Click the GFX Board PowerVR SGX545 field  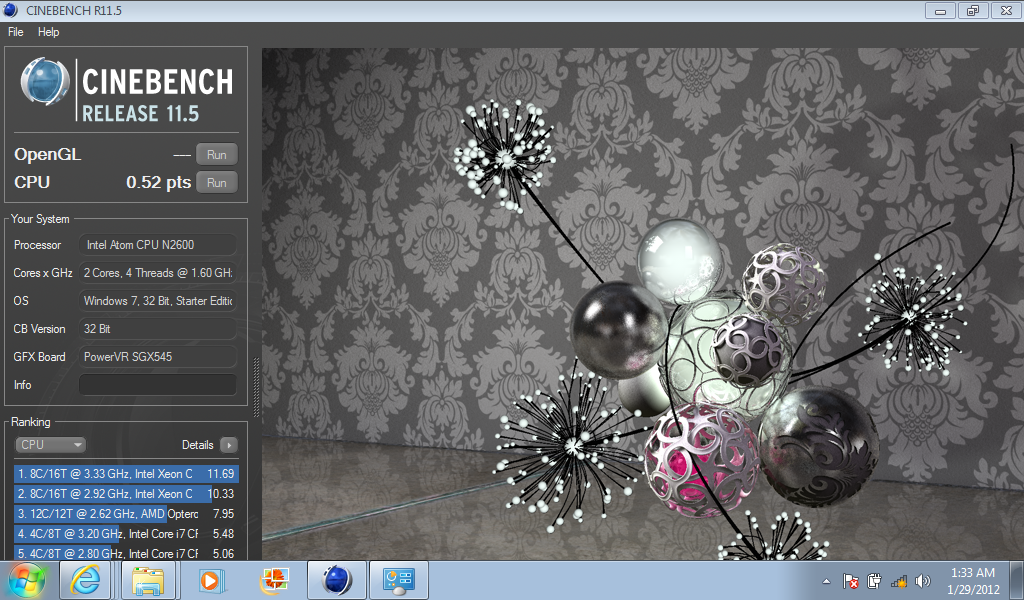pos(157,356)
